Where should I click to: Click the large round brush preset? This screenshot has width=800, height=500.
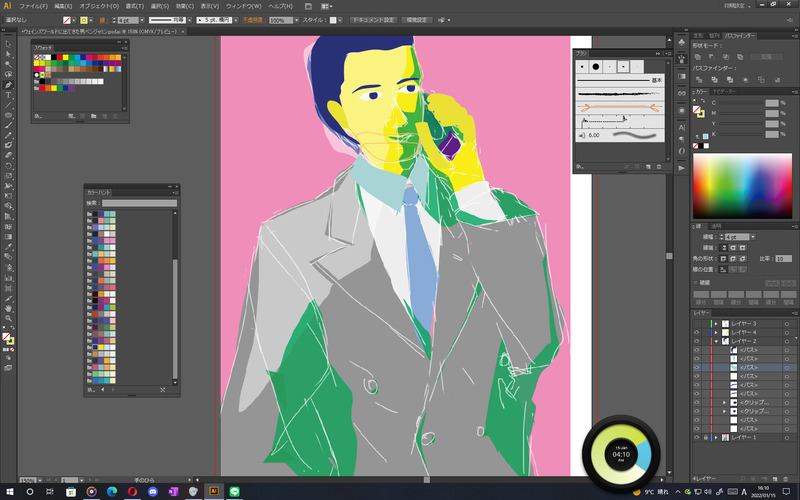[596, 66]
